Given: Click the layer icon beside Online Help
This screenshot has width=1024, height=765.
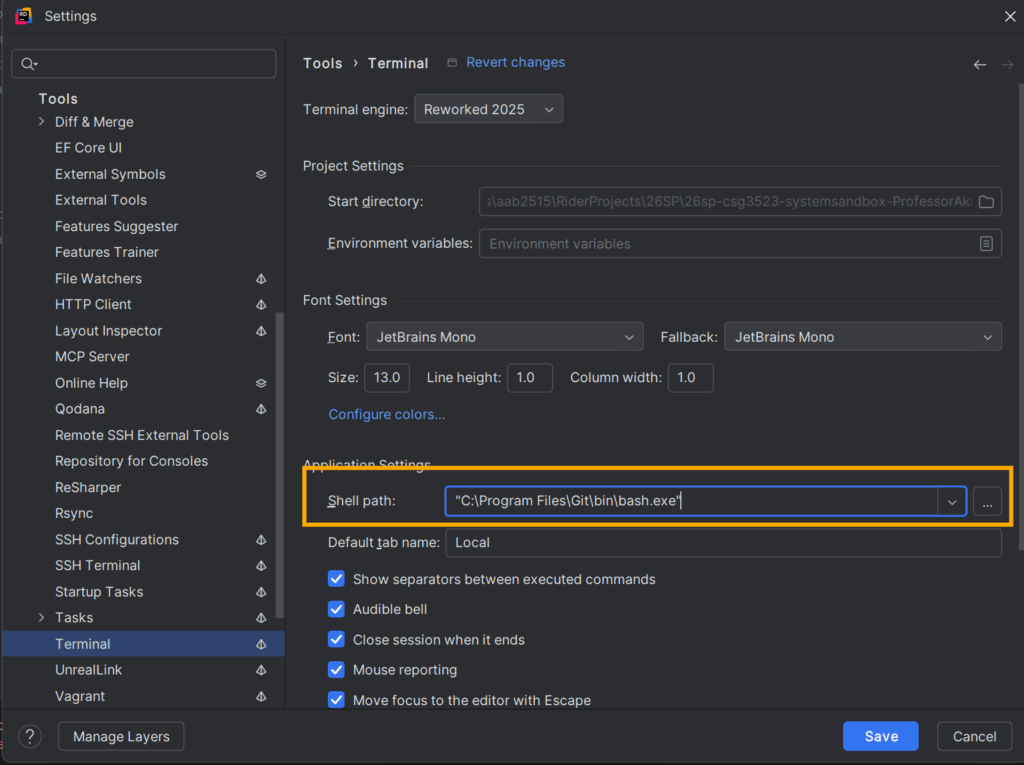Looking at the screenshot, I should click(x=261, y=383).
